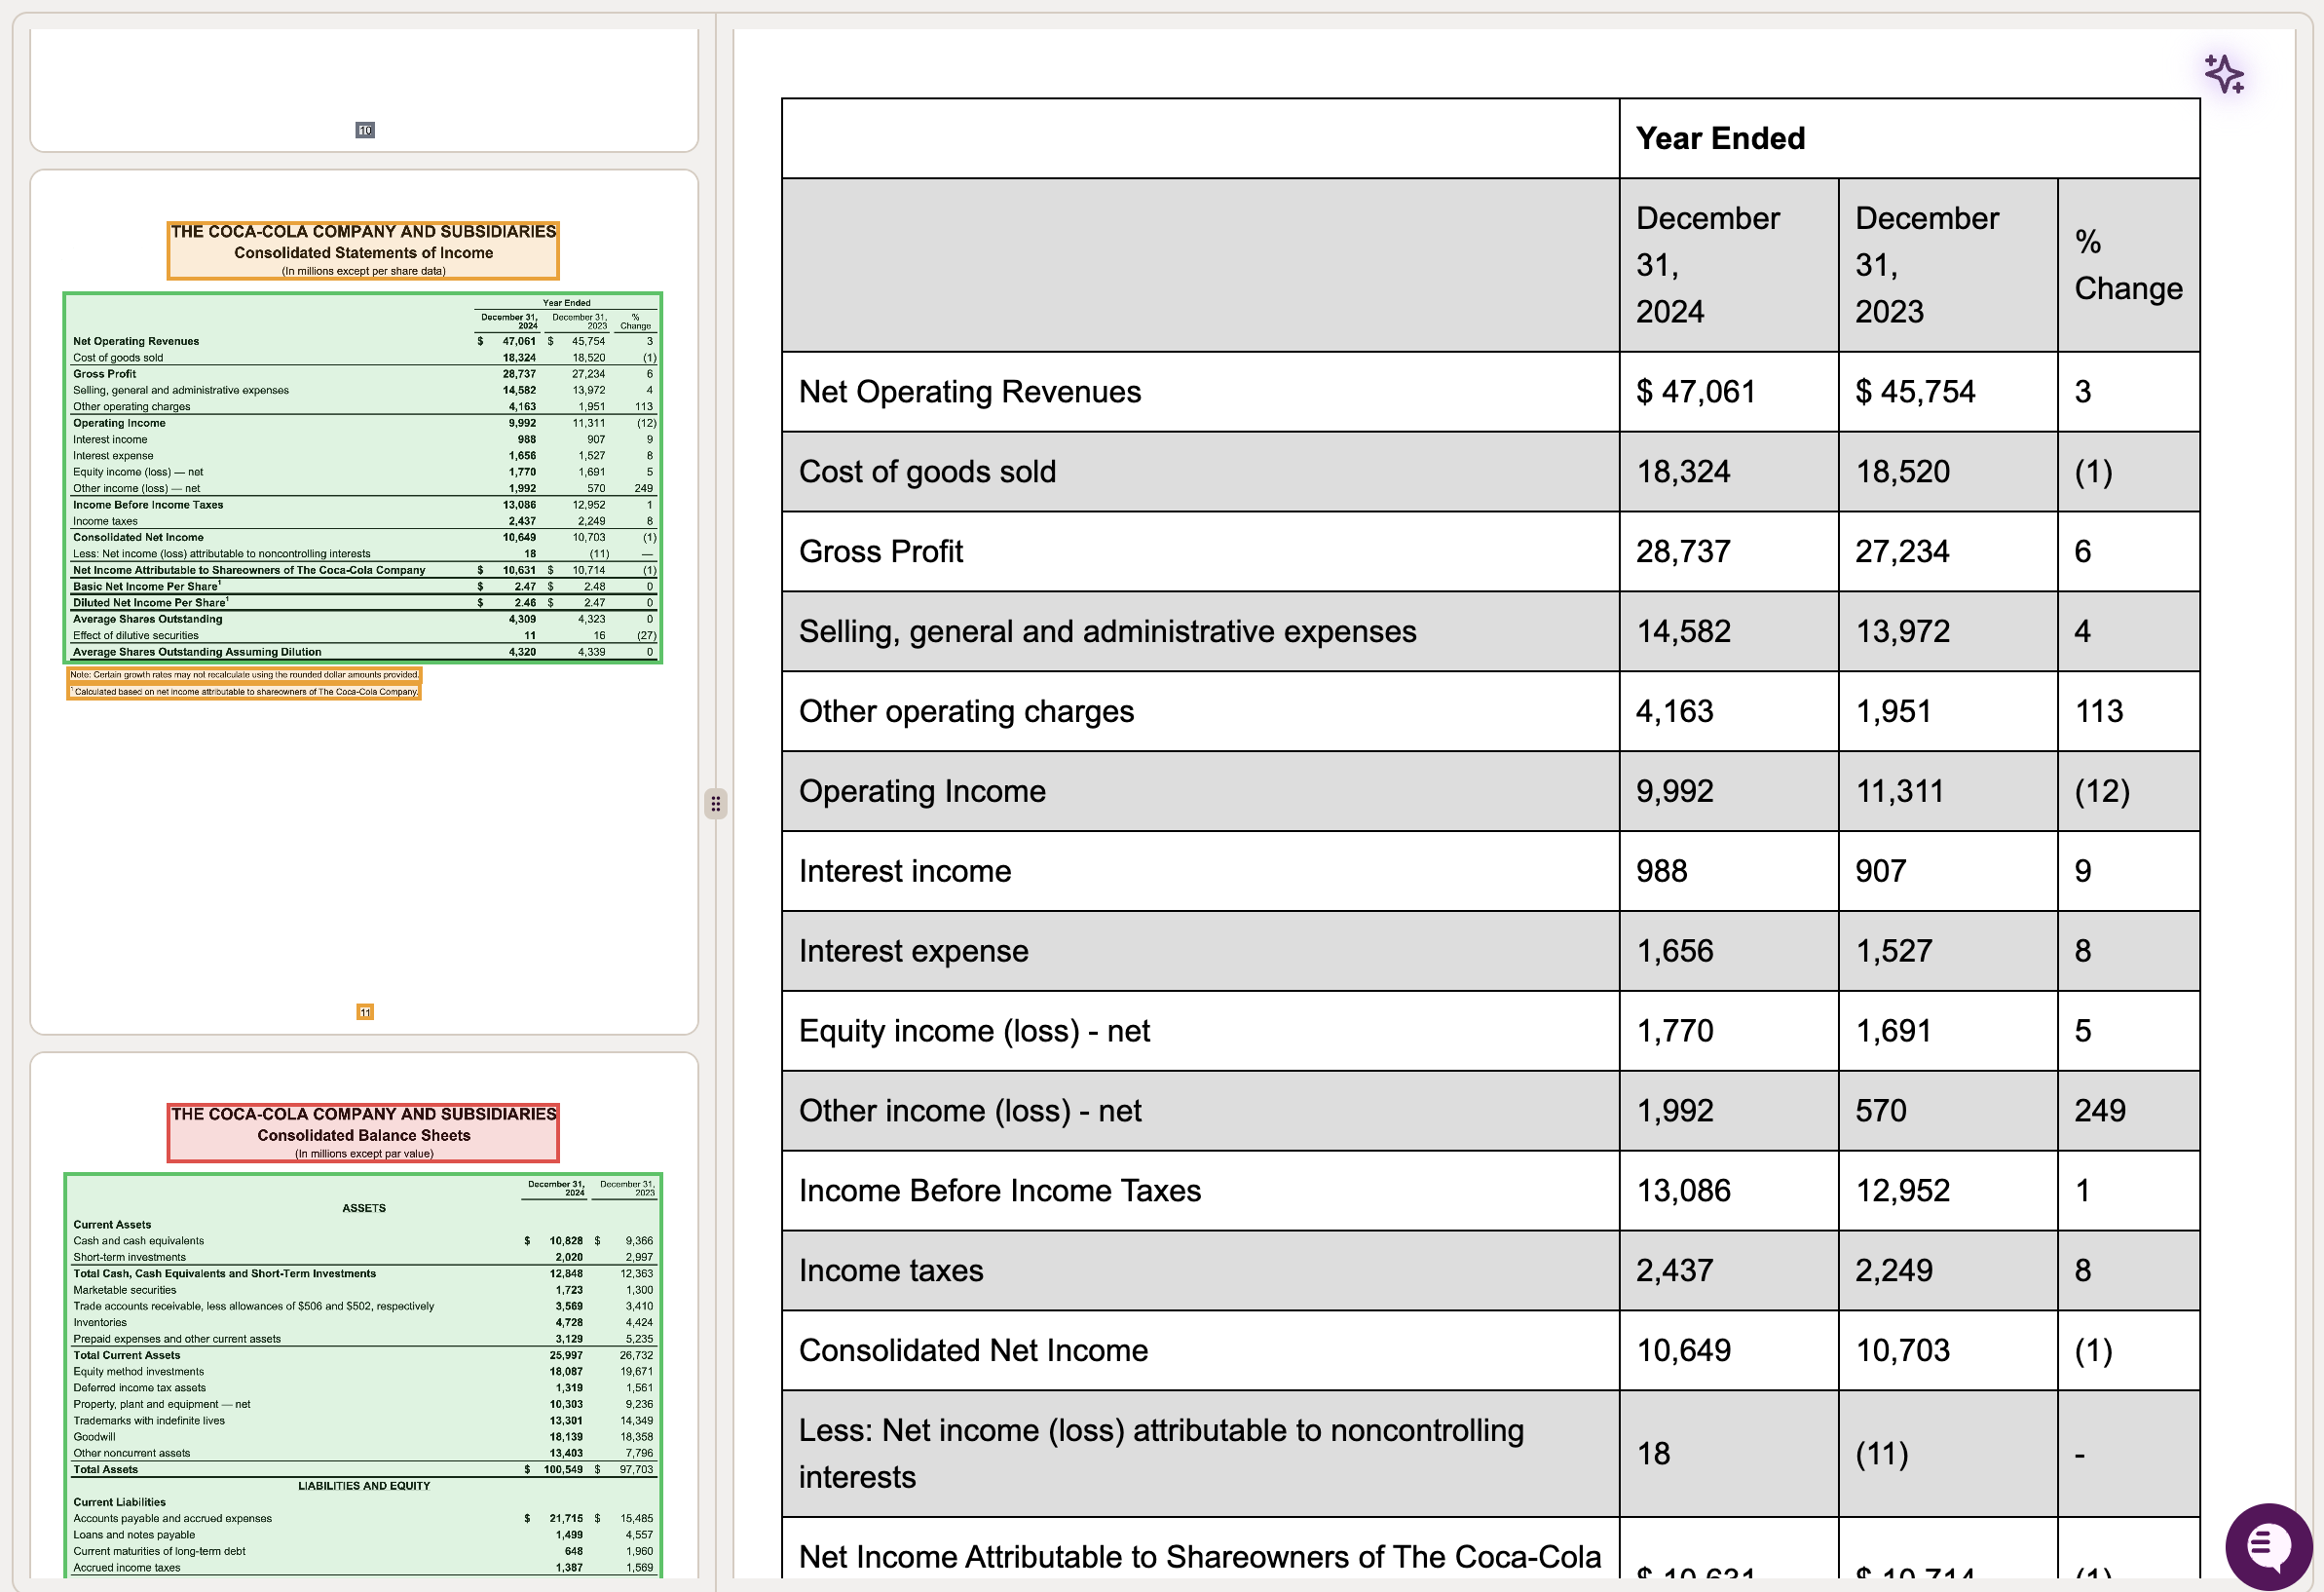The width and height of the screenshot is (2324, 1592).
Task: Click the '11,311' cell
Action: pyautogui.click(x=1947, y=792)
